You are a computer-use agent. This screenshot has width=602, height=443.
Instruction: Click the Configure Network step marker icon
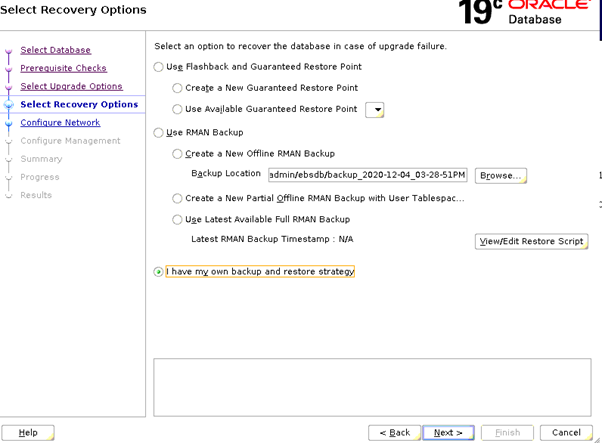(8, 123)
